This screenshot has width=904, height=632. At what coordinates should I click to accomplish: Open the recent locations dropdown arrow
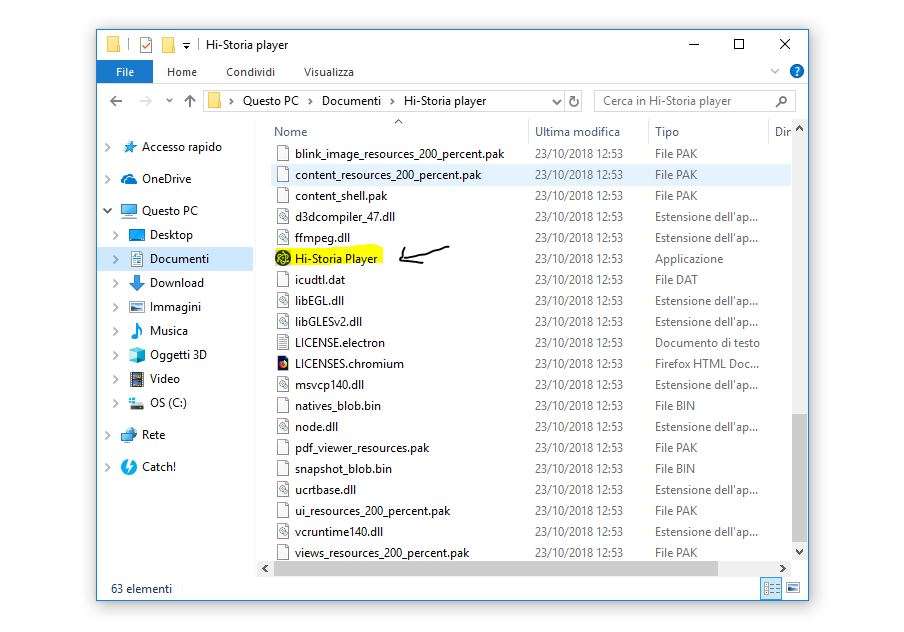[x=169, y=101]
